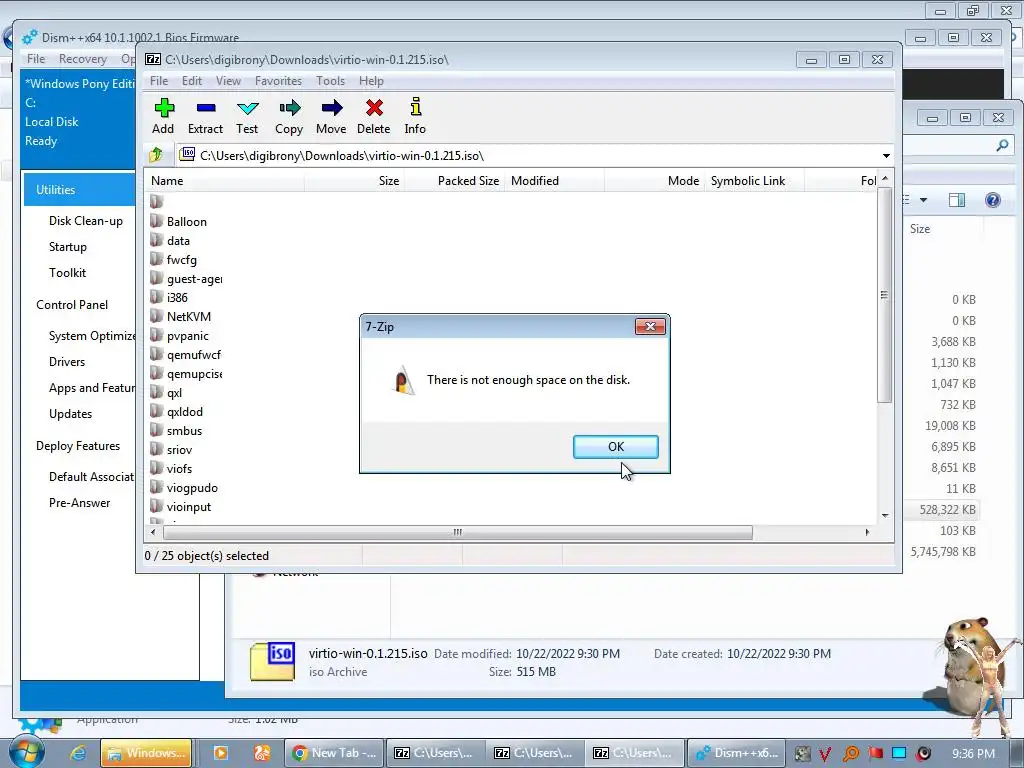Toggle preview pane icon in Explorer window

pos(957,200)
